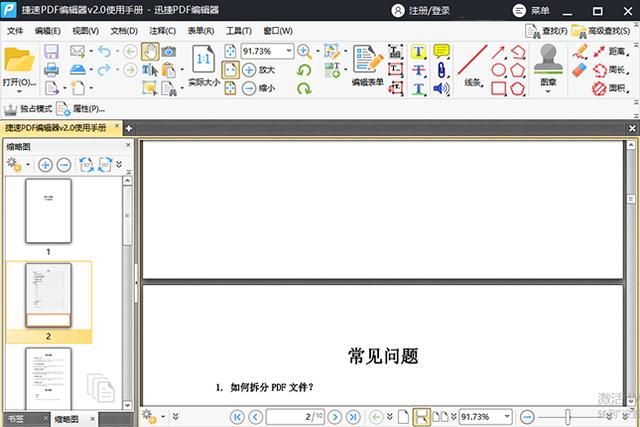Add a new document tab plus
This screenshot has height=427, width=640.
coord(129,129)
